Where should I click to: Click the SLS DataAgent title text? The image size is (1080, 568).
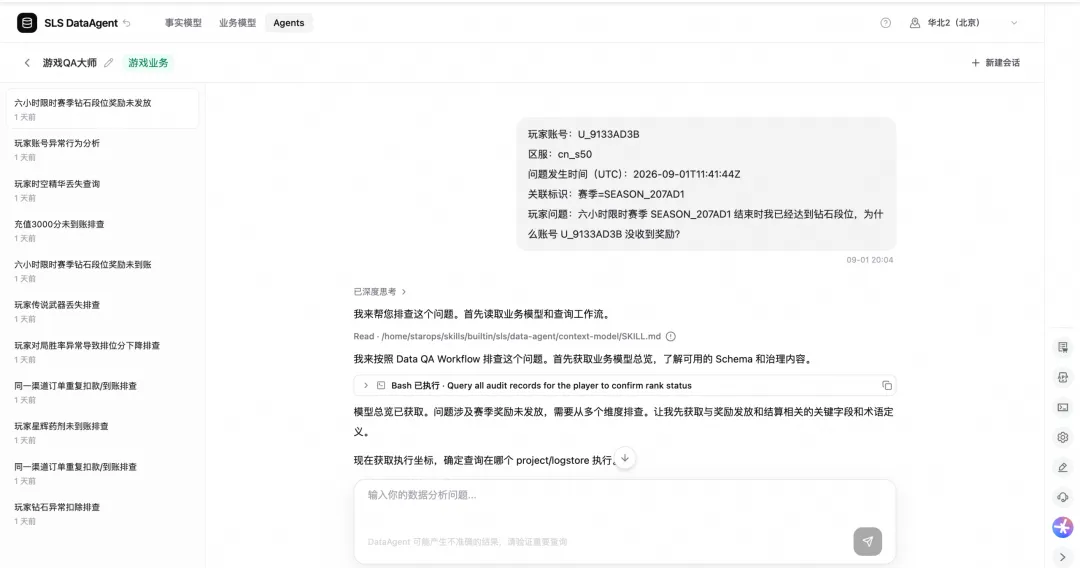[x=81, y=23]
